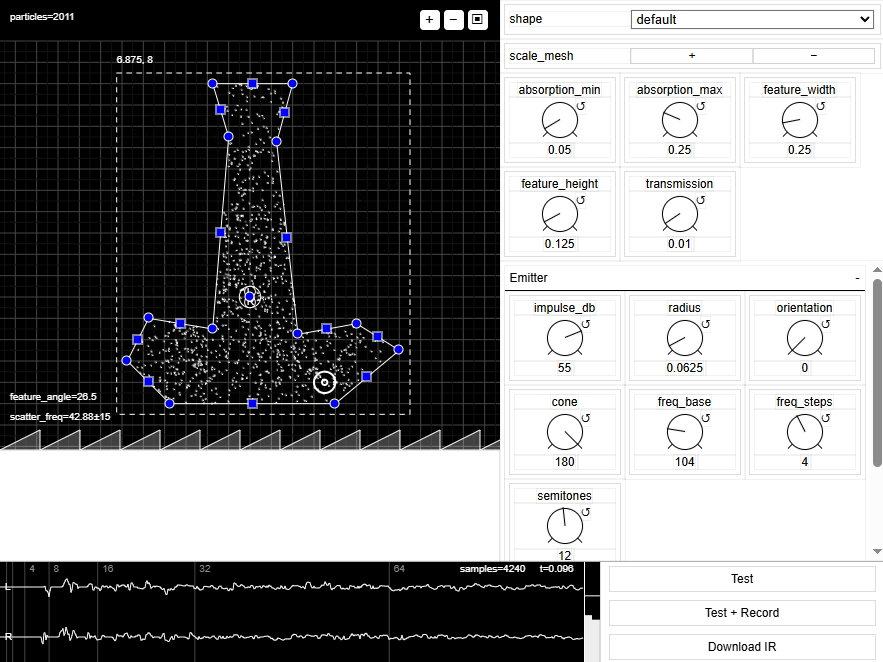883x662 pixels.
Task: Click the fit-to-view square icon
Action: (477, 19)
